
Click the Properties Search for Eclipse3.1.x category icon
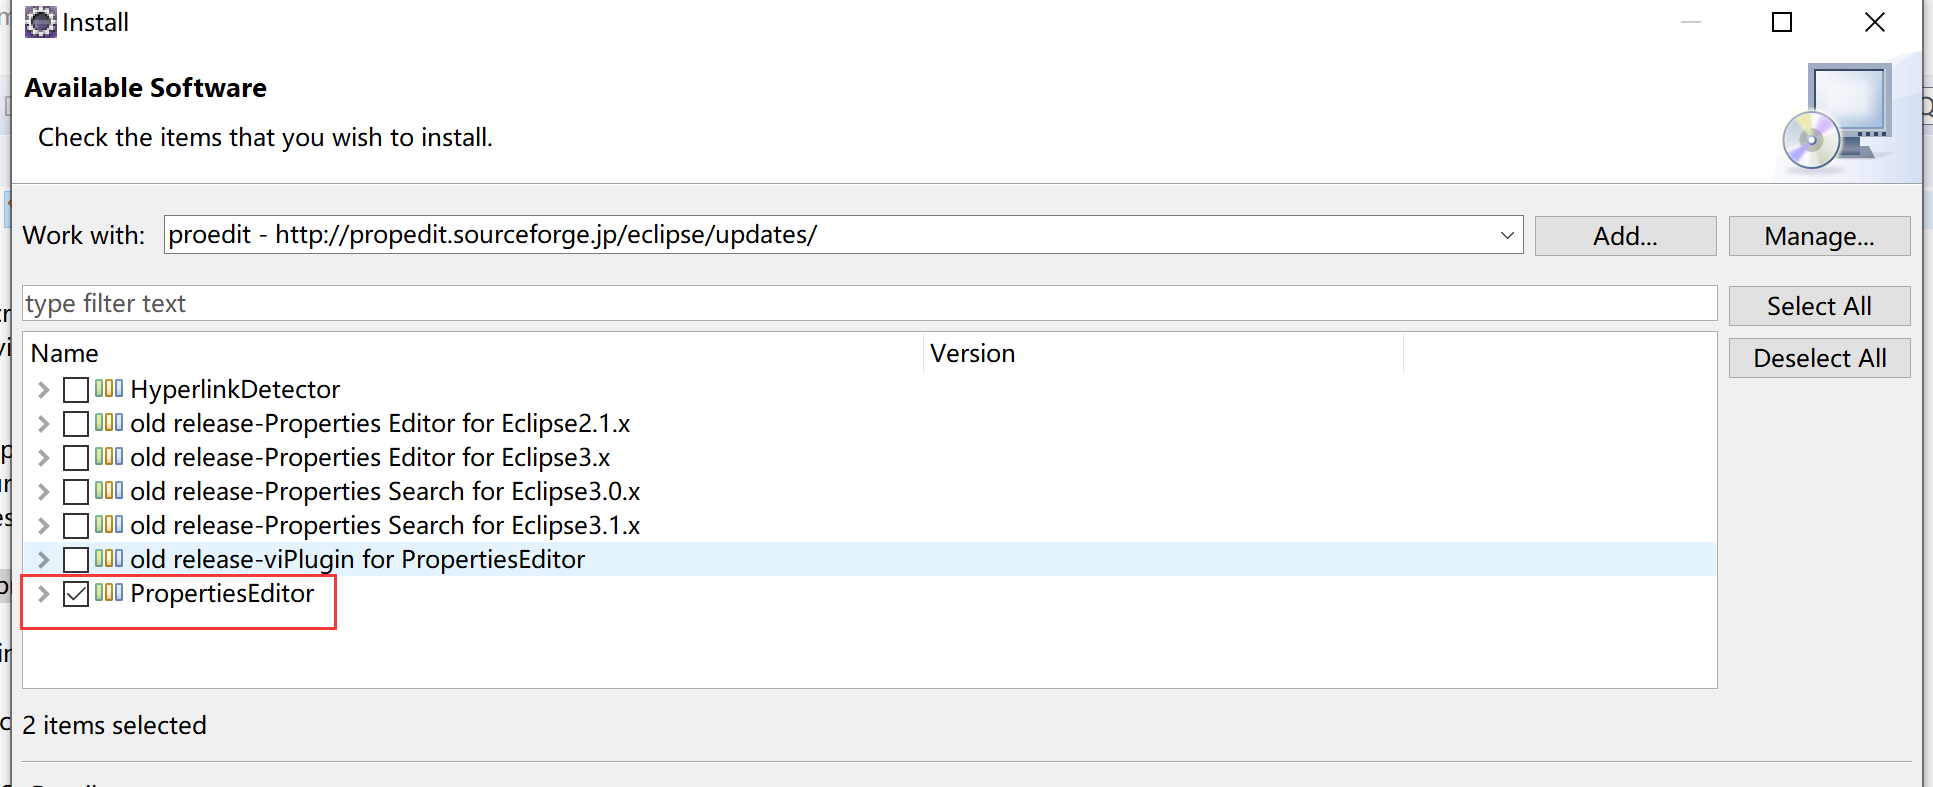point(109,524)
